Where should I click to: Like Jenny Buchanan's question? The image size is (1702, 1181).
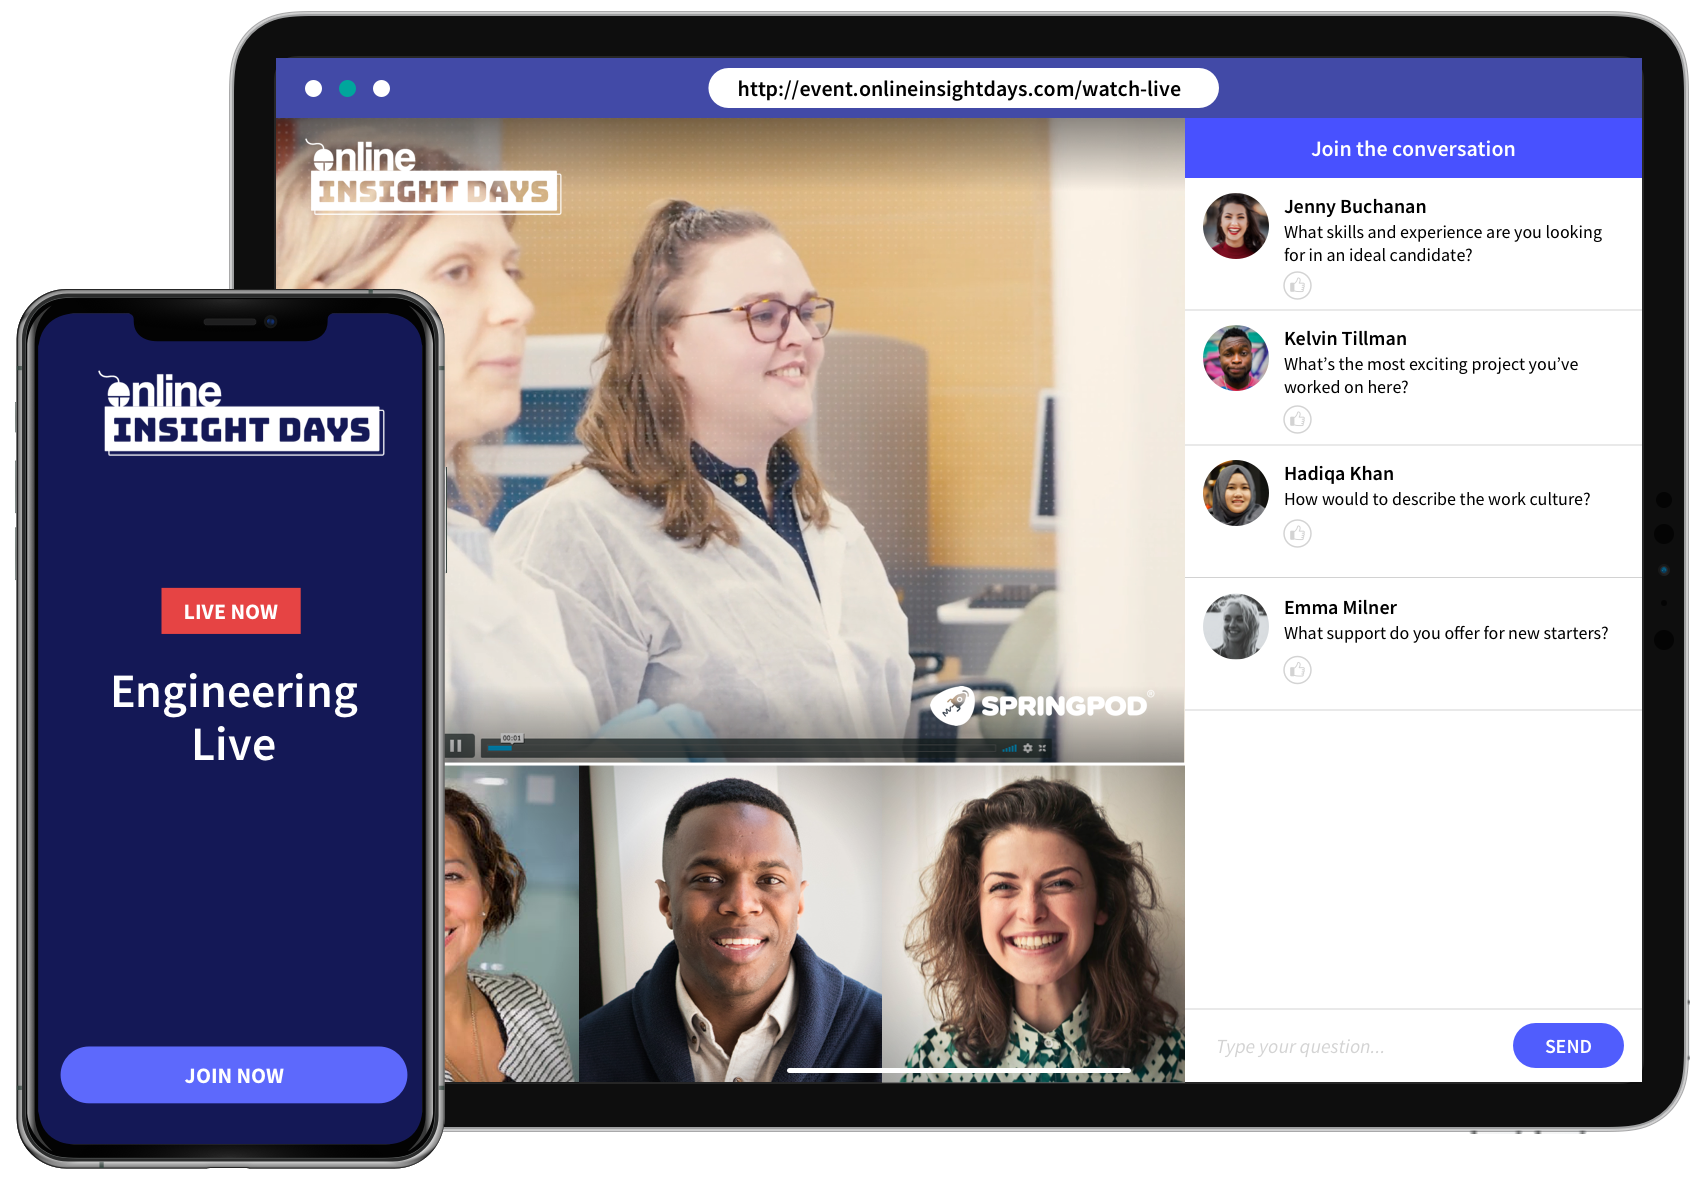pos(1297,286)
